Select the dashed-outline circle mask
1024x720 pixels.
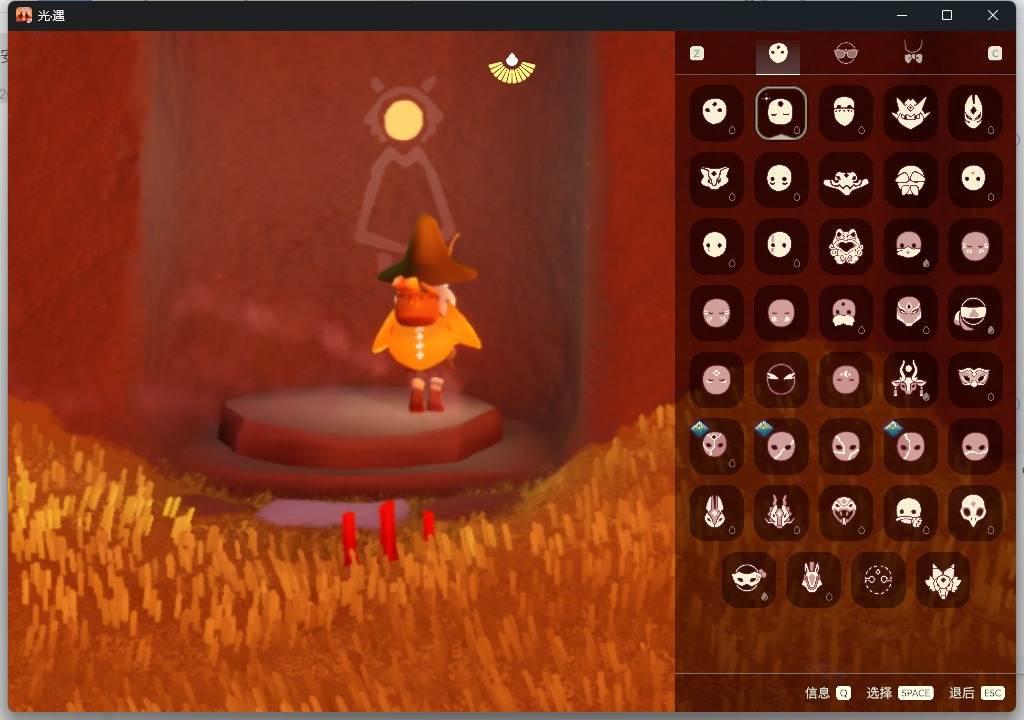pos(878,580)
